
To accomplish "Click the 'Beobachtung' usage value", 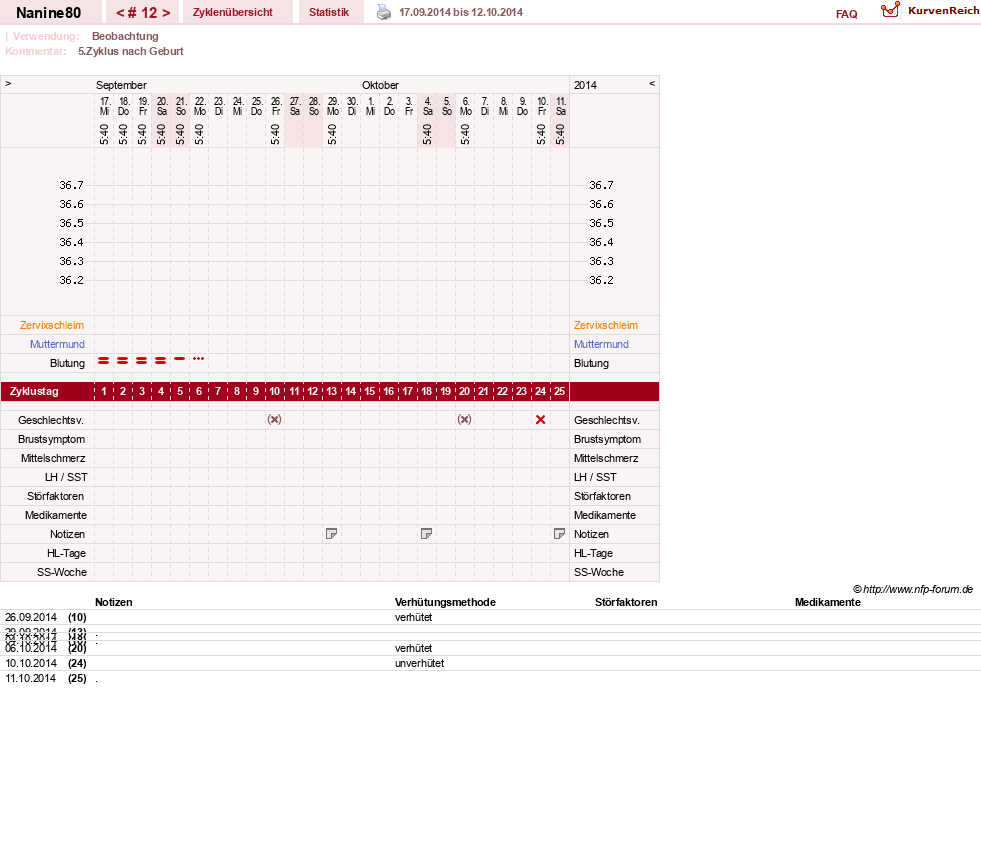I will 125,36.
